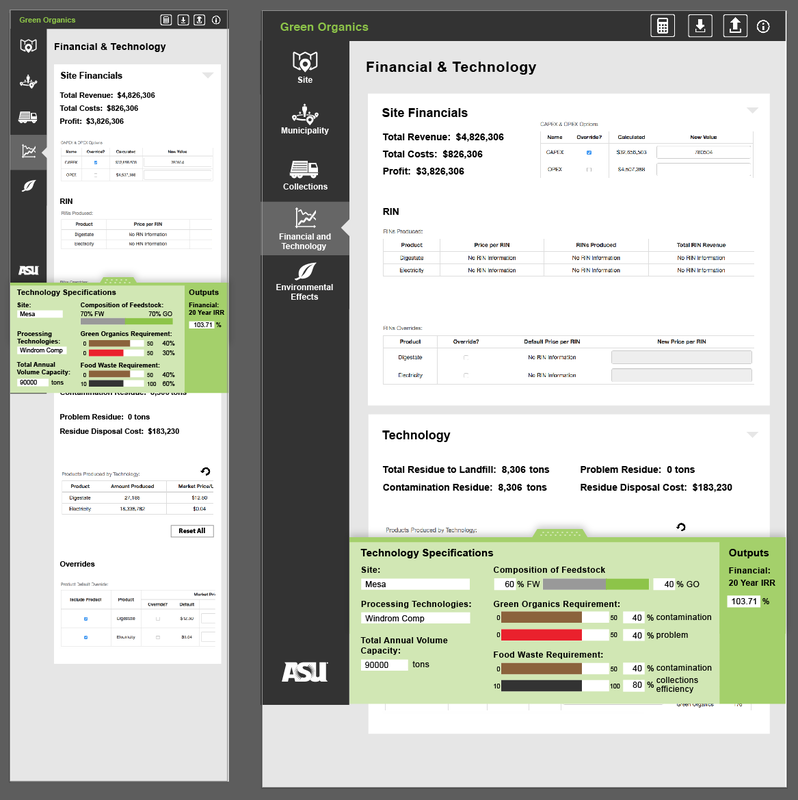Click refresh arrow icon in large Technology section
The height and width of the screenshot is (800, 798).
pyautogui.click(x=681, y=527)
